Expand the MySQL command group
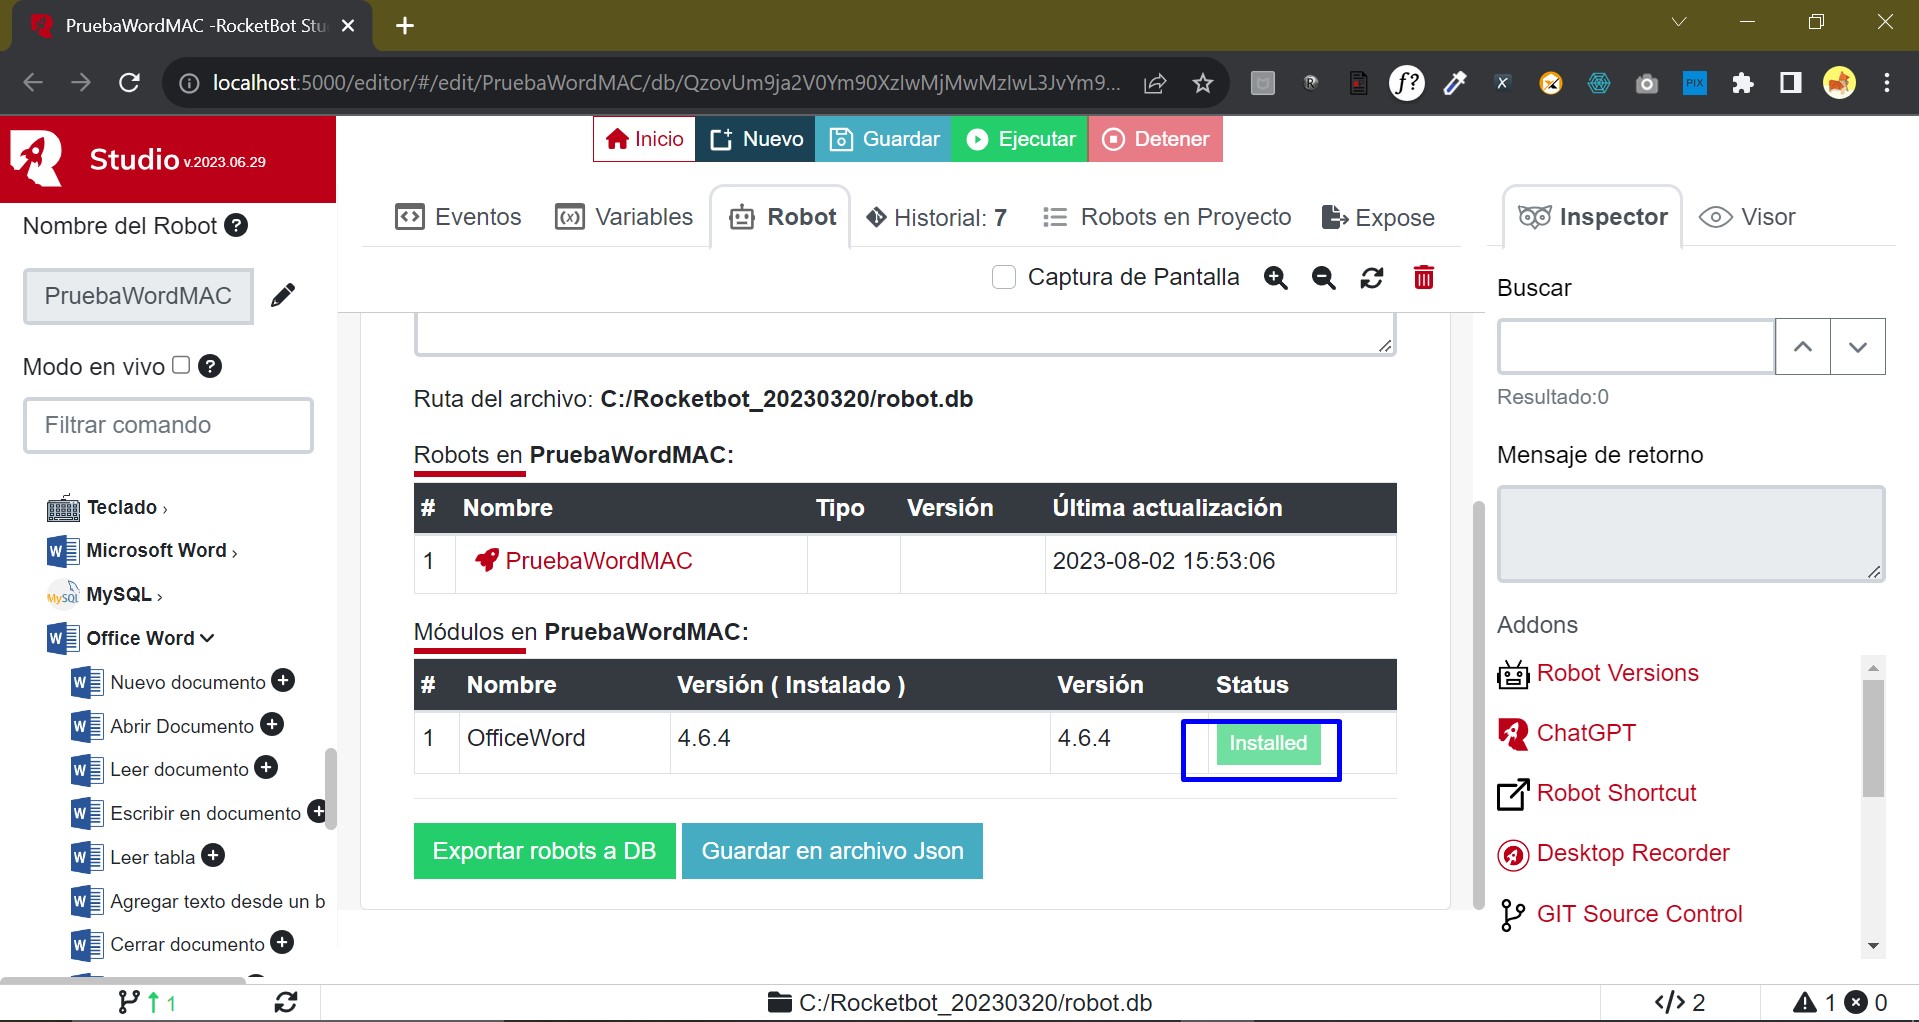 123,595
